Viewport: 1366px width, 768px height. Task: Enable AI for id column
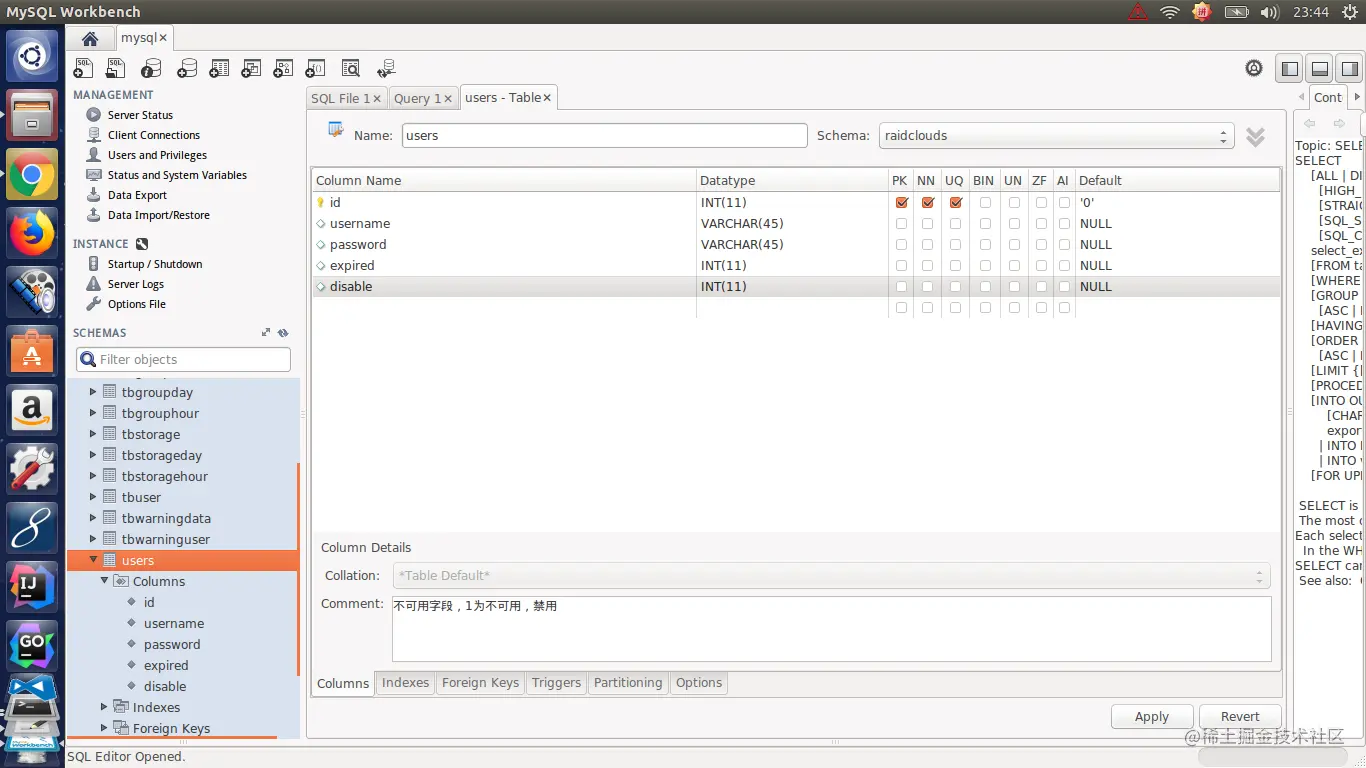click(1064, 202)
